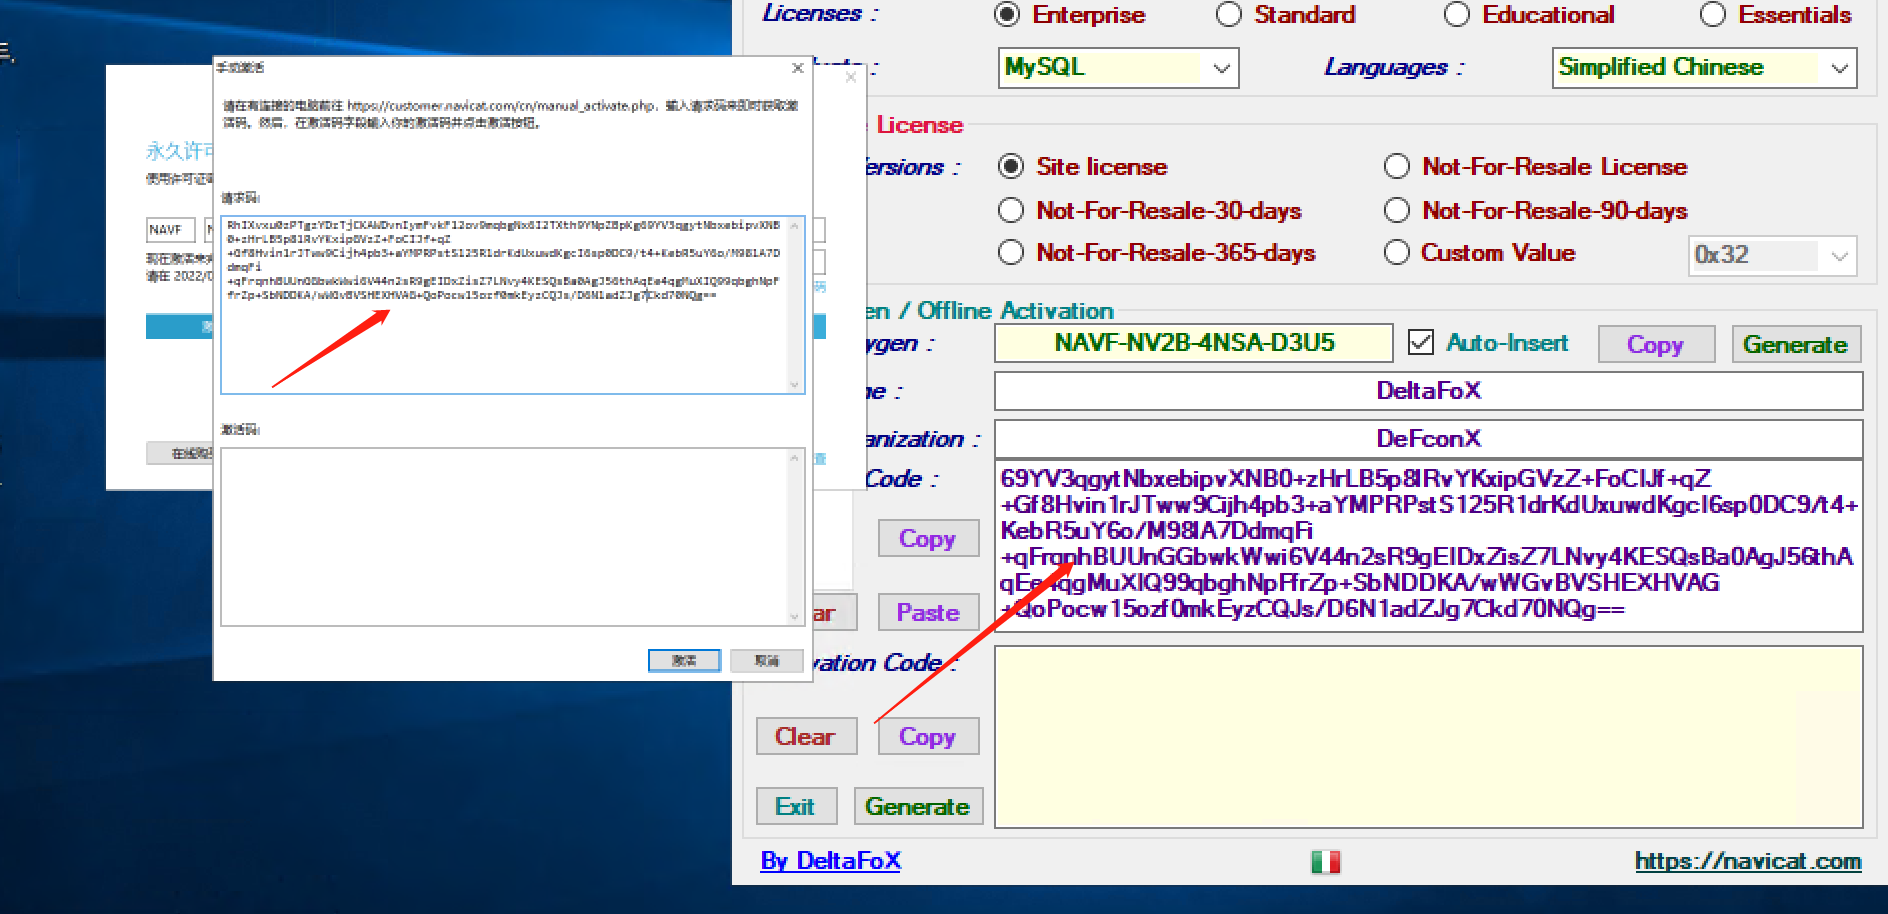Click the cancel button in dialog
Image resolution: width=1888 pixels, height=914 pixels.
click(766, 660)
